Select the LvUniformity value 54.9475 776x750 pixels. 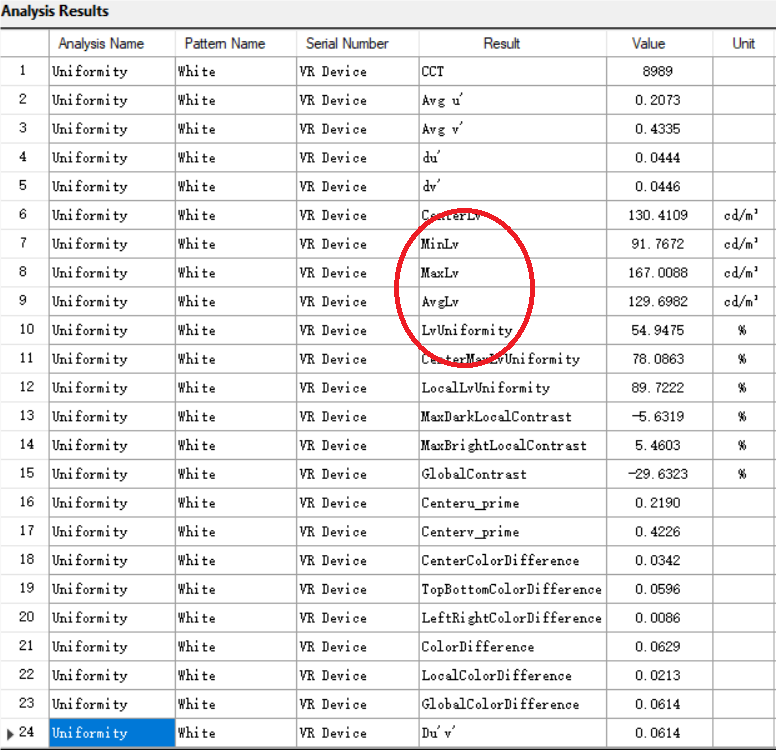click(x=658, y=330)
